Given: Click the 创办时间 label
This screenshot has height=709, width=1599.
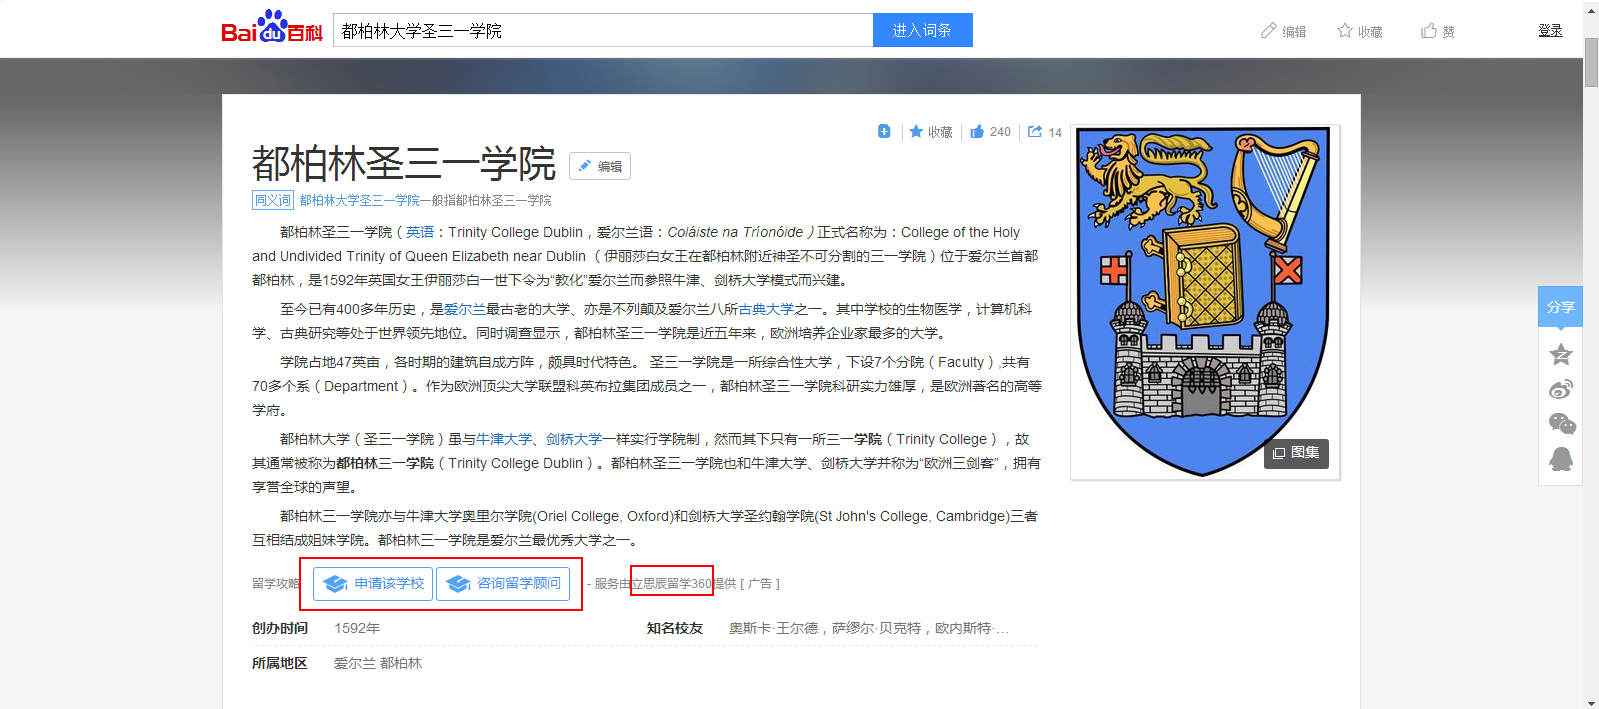Looking at the screenshot, I should point(280,628).
